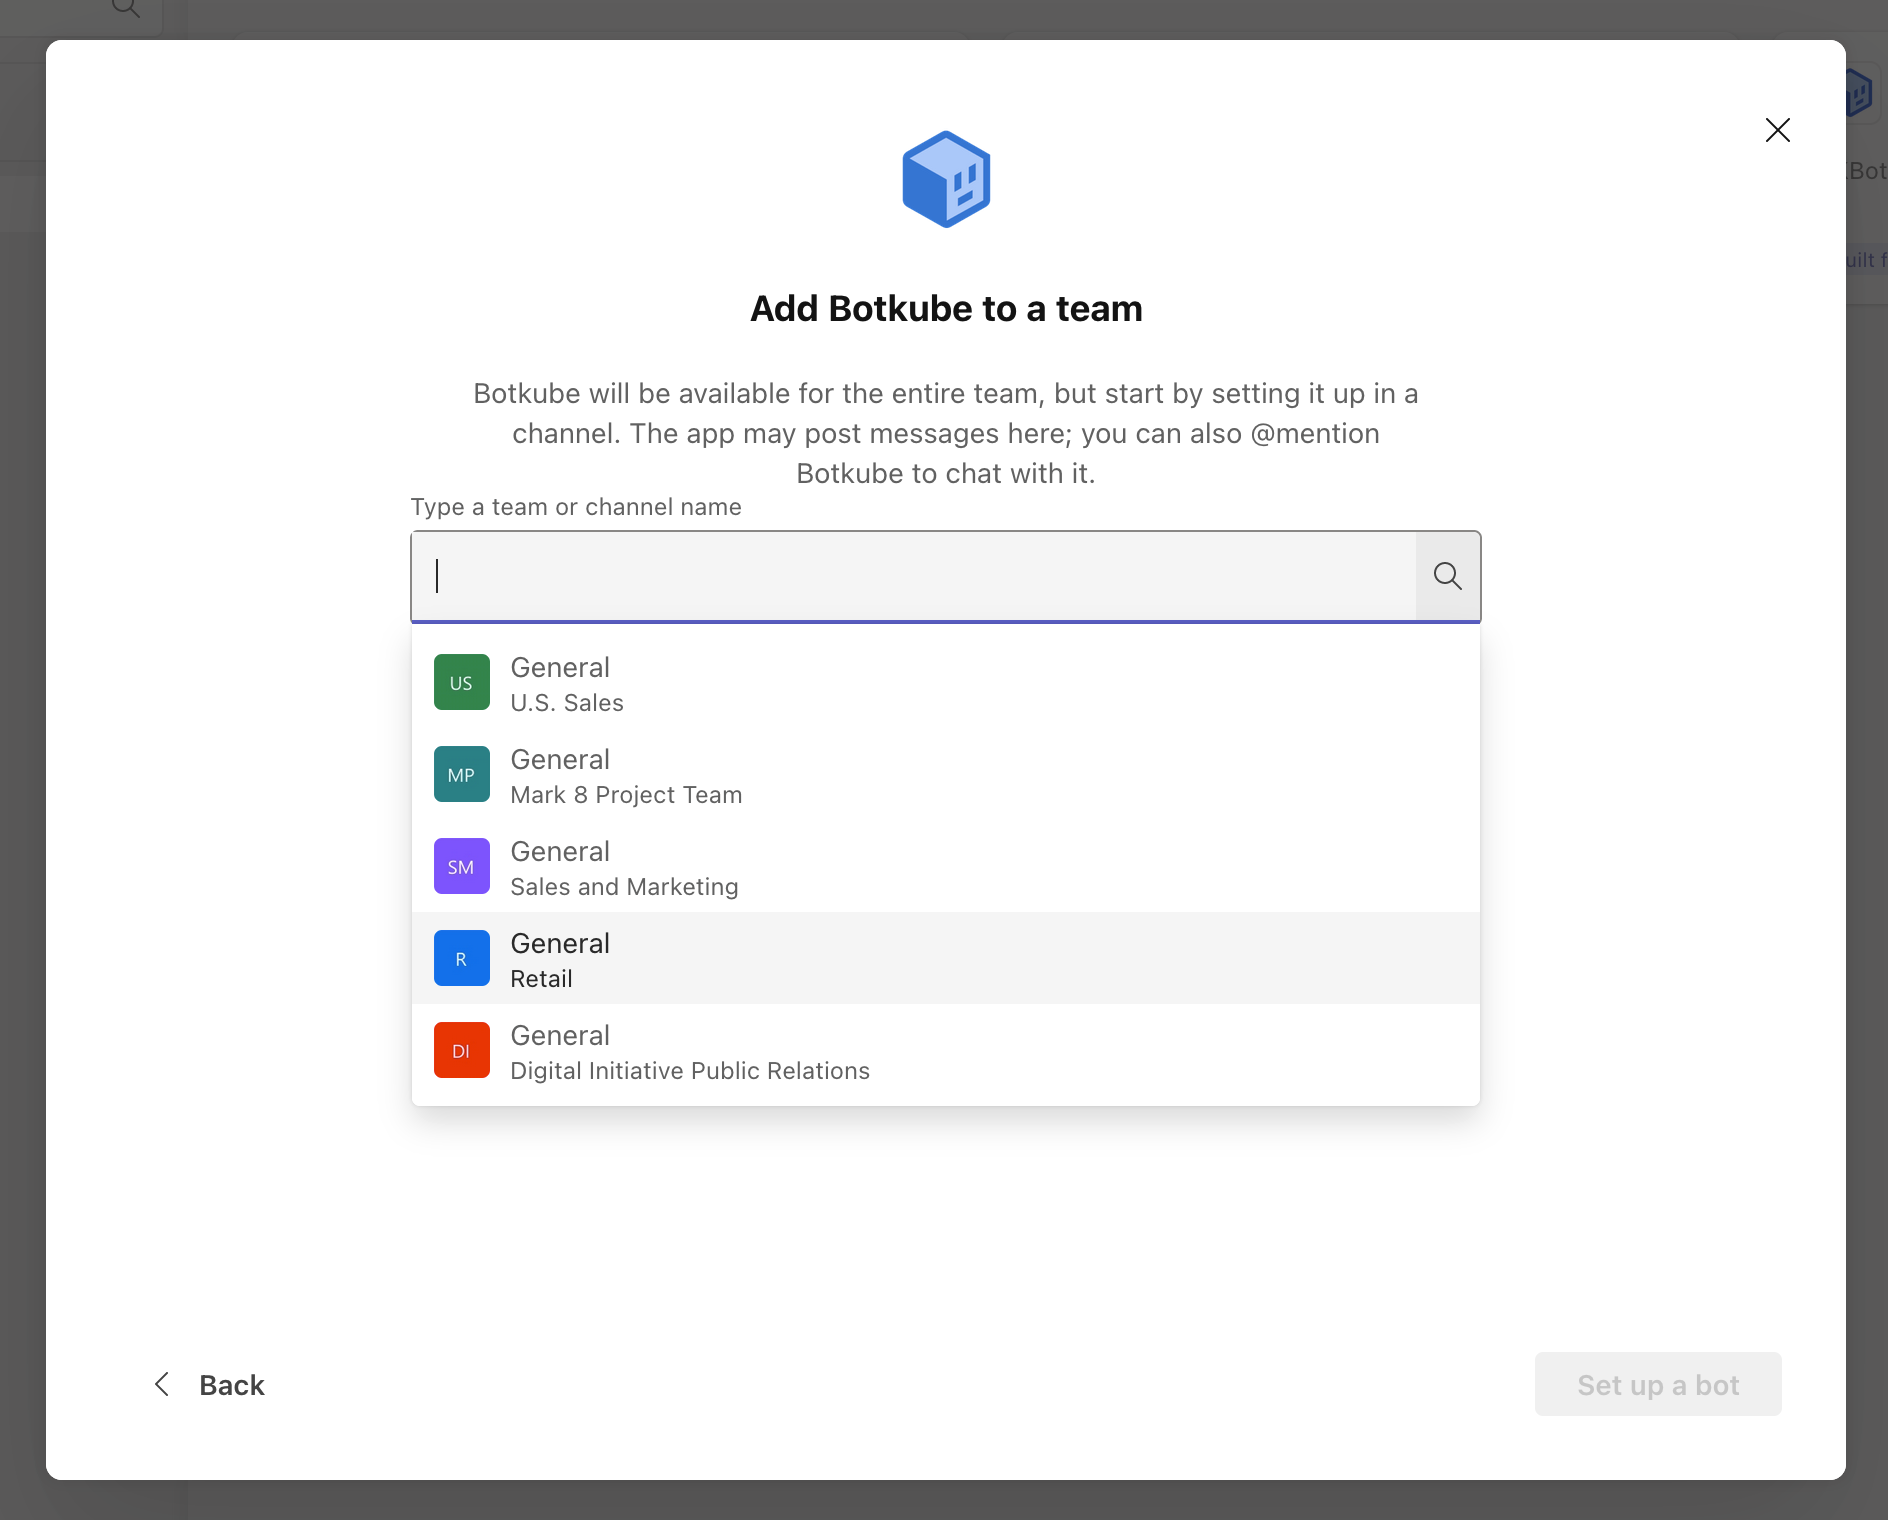This screenshot has width=1888, height=1520.
Task: Click the Sales and Marketing team name
Action: click(624, 887)
